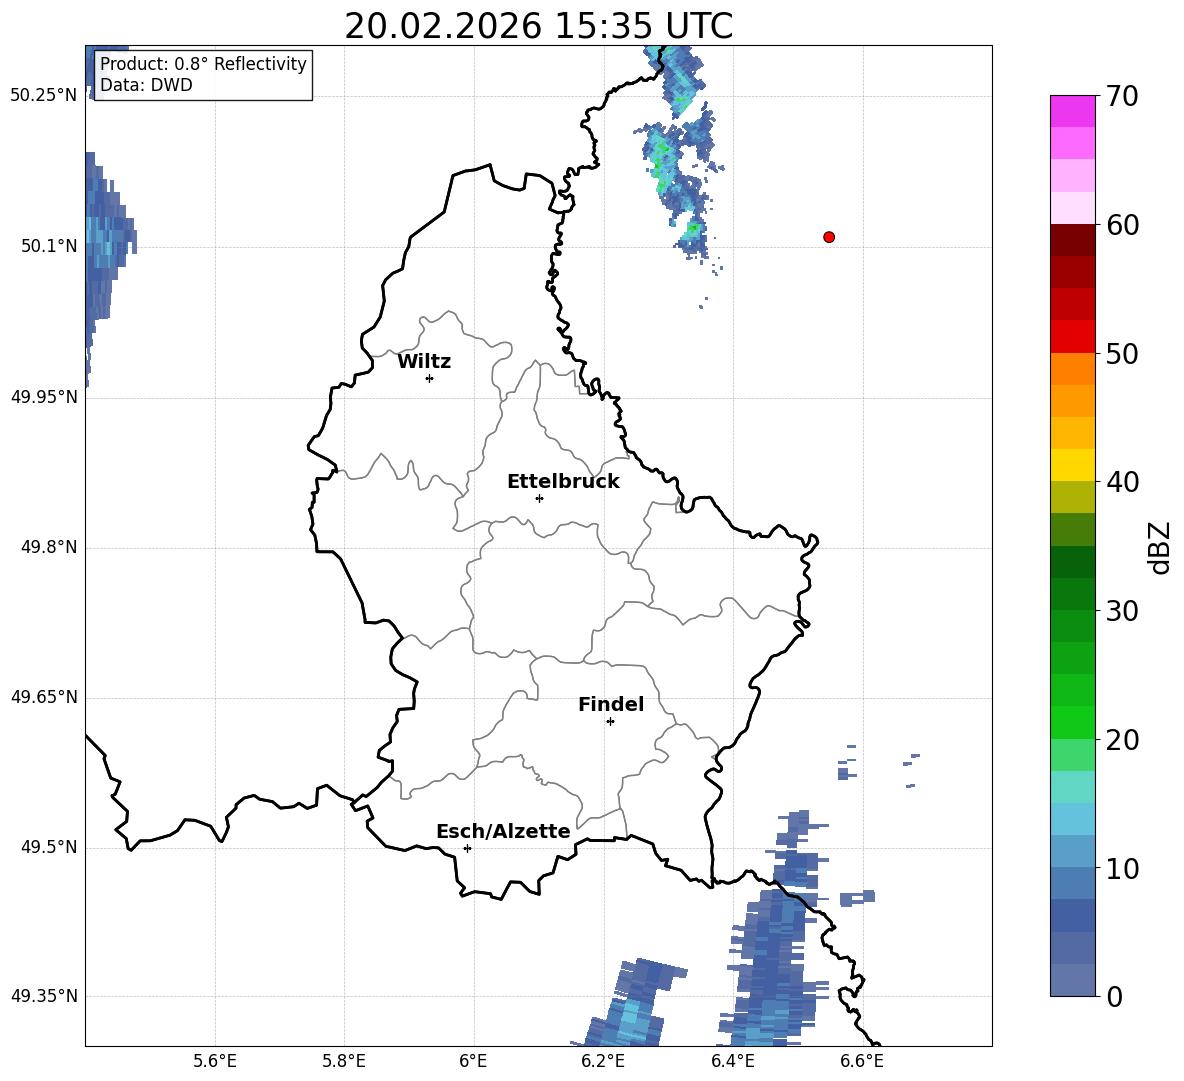Click the Product: 0.8° Reflectivity text

(203, 64)
